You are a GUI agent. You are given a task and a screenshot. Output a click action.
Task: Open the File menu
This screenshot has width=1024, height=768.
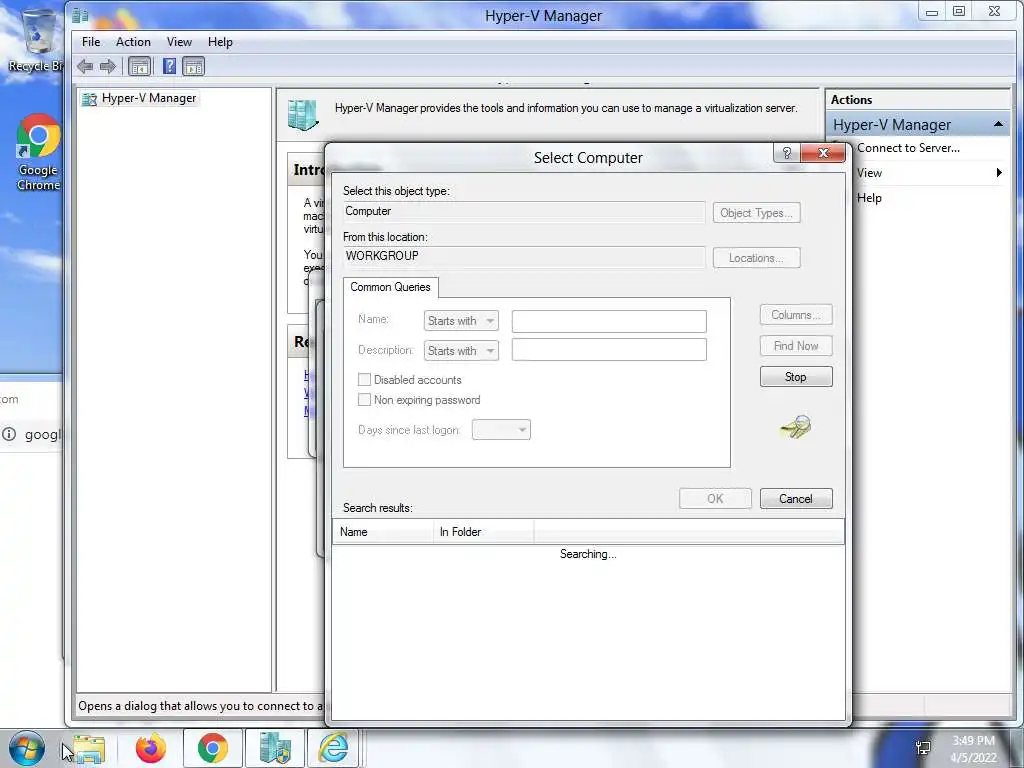click(x=91, y=42)
